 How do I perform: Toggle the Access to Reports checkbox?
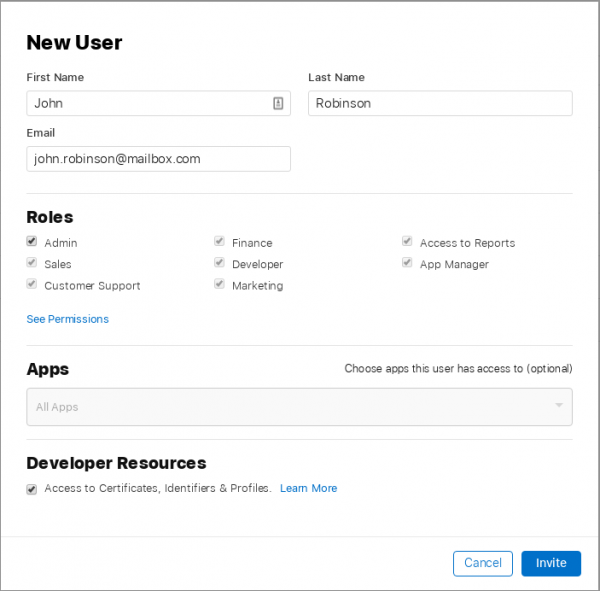point(407,242)
